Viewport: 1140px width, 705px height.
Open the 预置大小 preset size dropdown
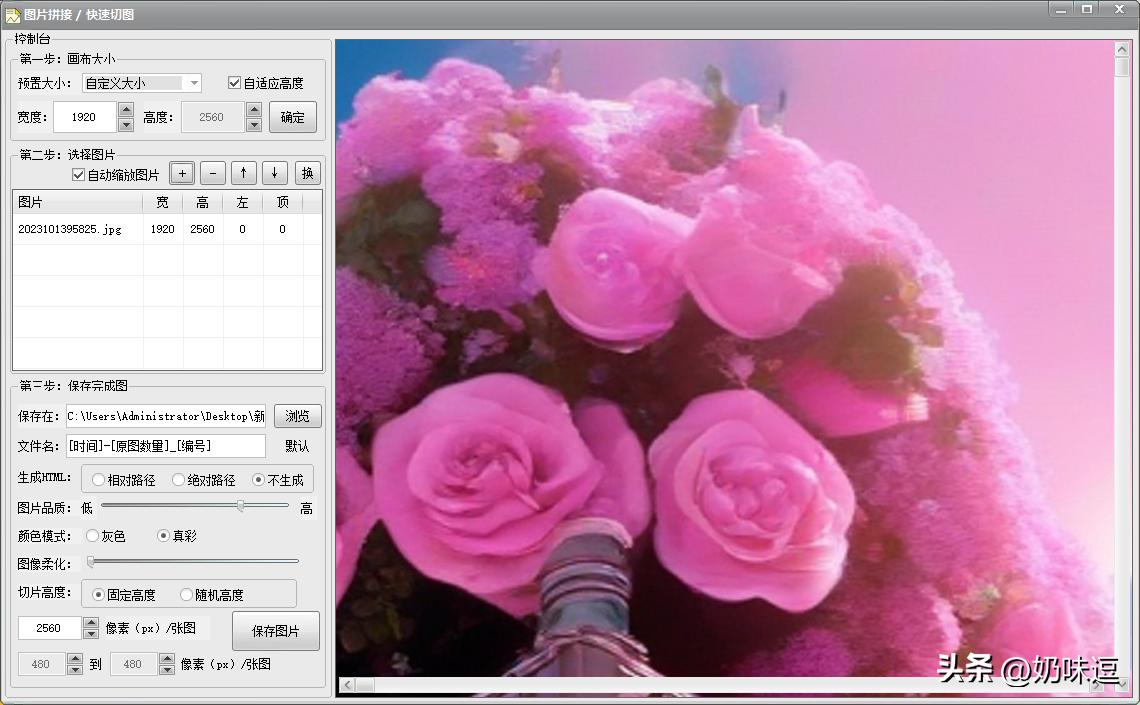click(194, 83)
